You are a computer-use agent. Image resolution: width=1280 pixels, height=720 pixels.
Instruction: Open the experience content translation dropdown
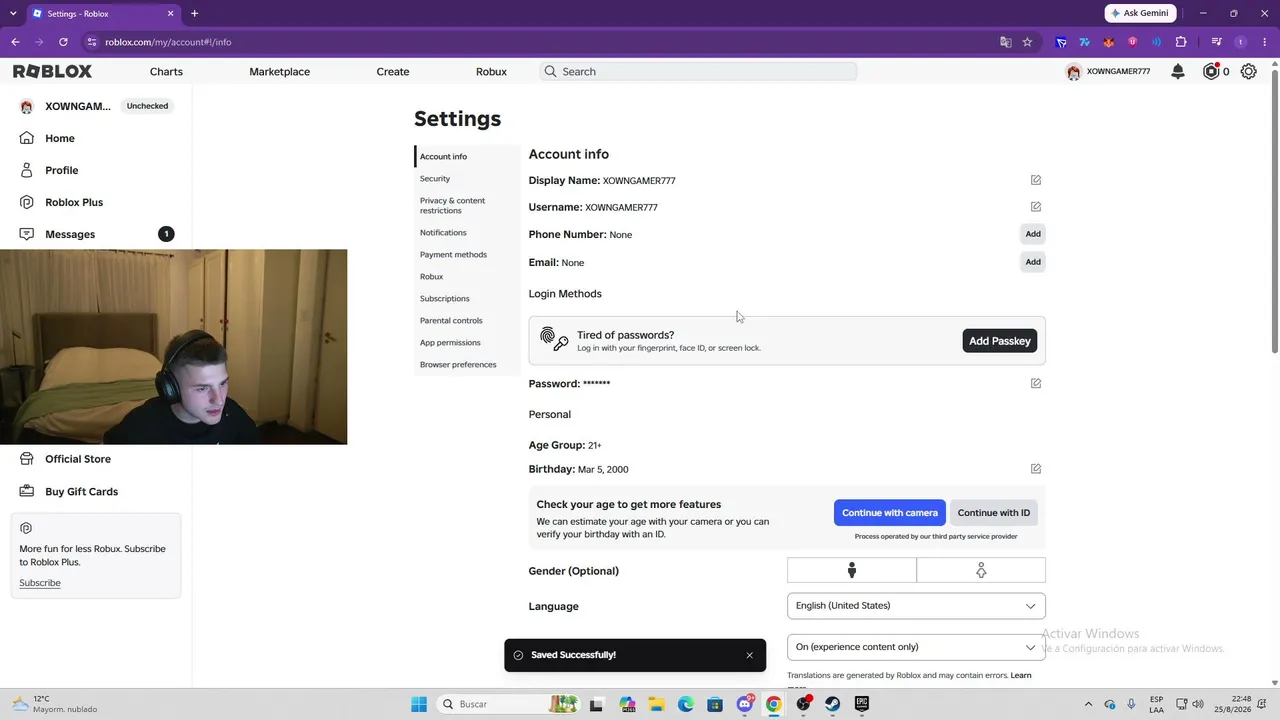click(x=916, y=647)
